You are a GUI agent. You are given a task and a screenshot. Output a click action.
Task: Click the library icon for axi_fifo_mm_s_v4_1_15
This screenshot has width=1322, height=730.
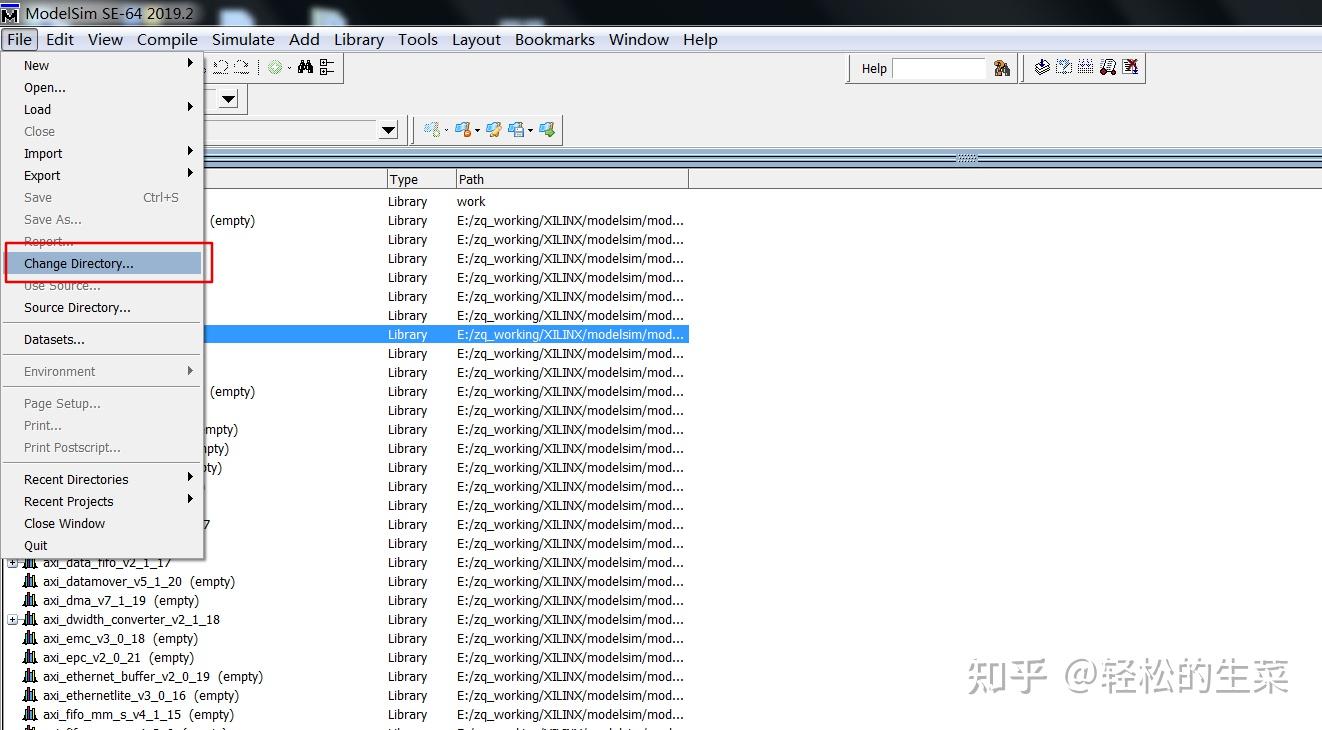coord(30,714)
